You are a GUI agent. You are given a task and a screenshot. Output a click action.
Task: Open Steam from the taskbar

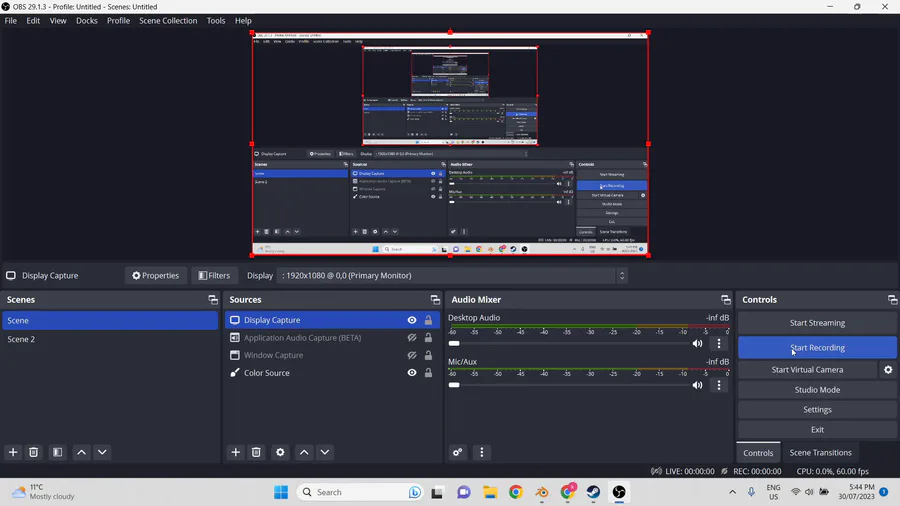593,492
